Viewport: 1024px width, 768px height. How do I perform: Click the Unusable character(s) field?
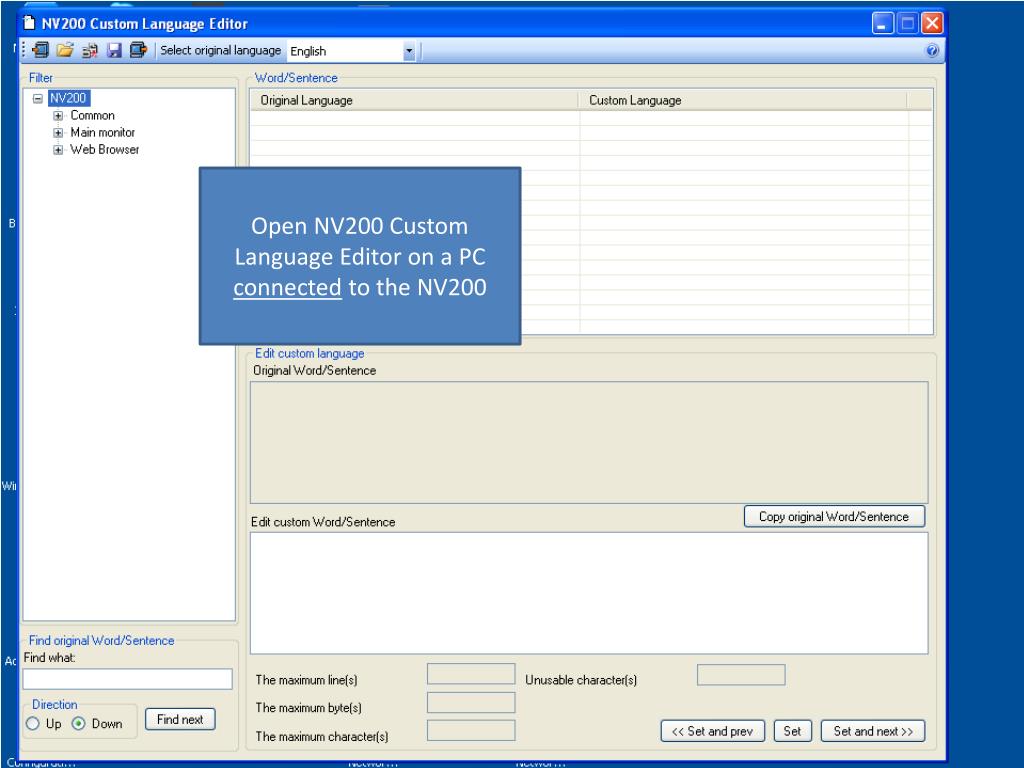[x=741, y=675]
